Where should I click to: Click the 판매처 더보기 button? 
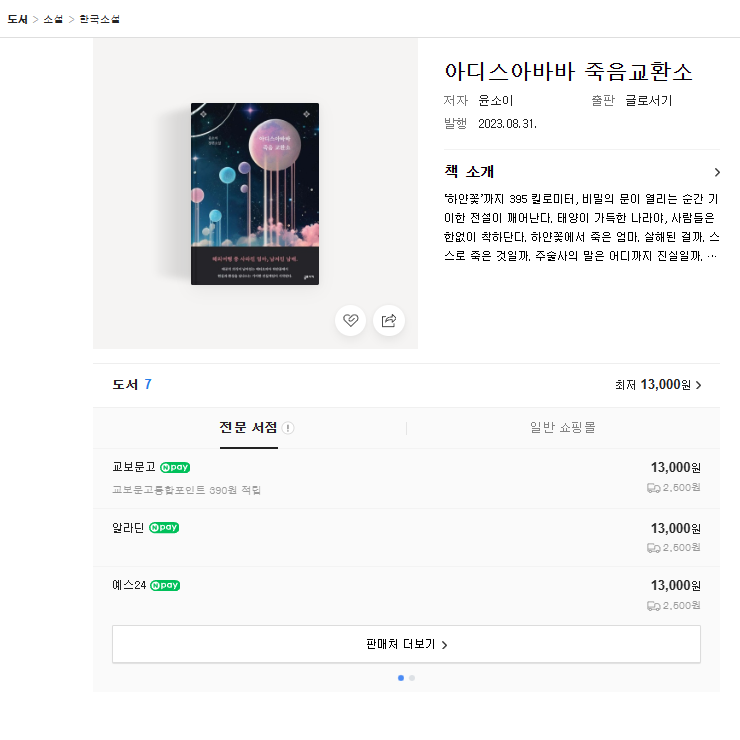tap(406, 644)
